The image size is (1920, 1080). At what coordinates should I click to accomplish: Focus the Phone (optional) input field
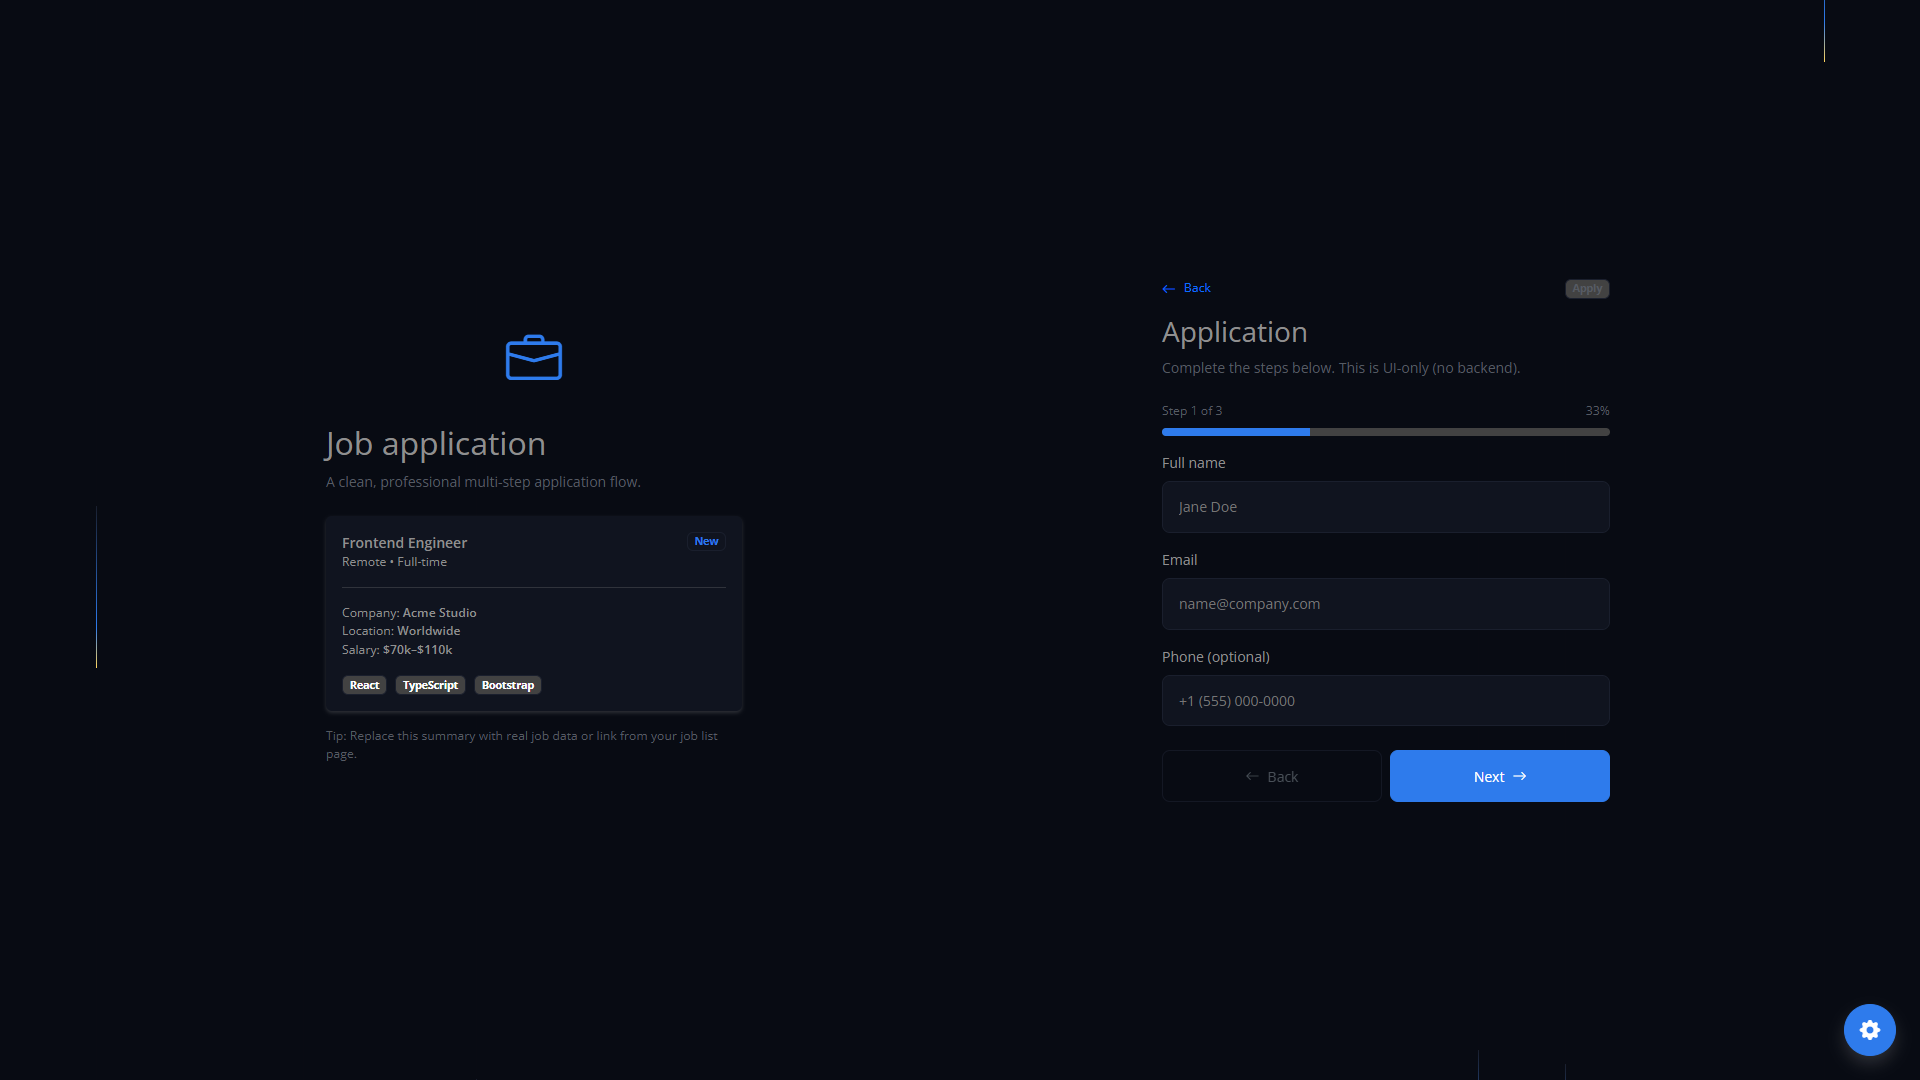[x=1385, y=701]
